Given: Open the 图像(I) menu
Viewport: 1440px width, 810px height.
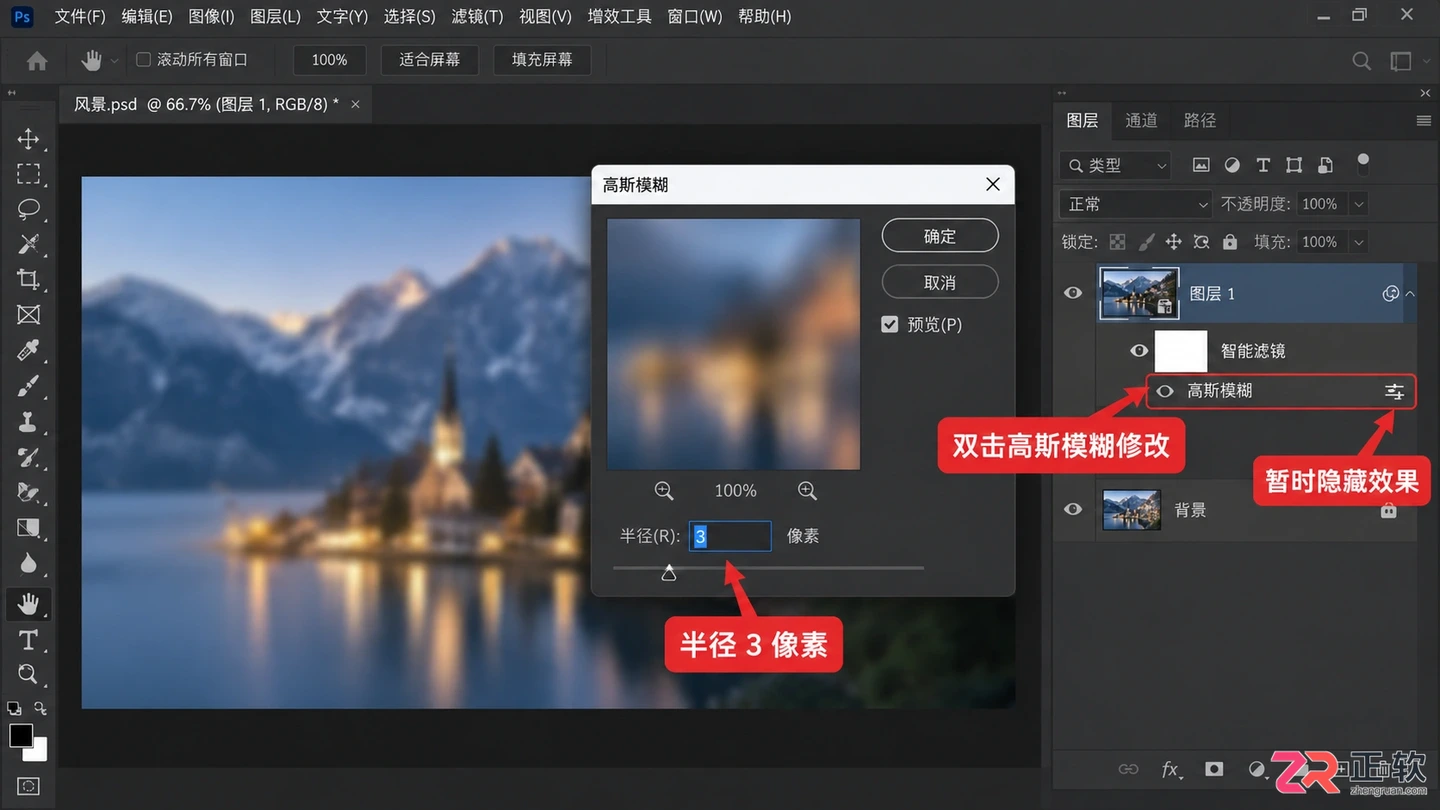Looking at the screenshot, I should pyautogui.click(x=211, y=16).
